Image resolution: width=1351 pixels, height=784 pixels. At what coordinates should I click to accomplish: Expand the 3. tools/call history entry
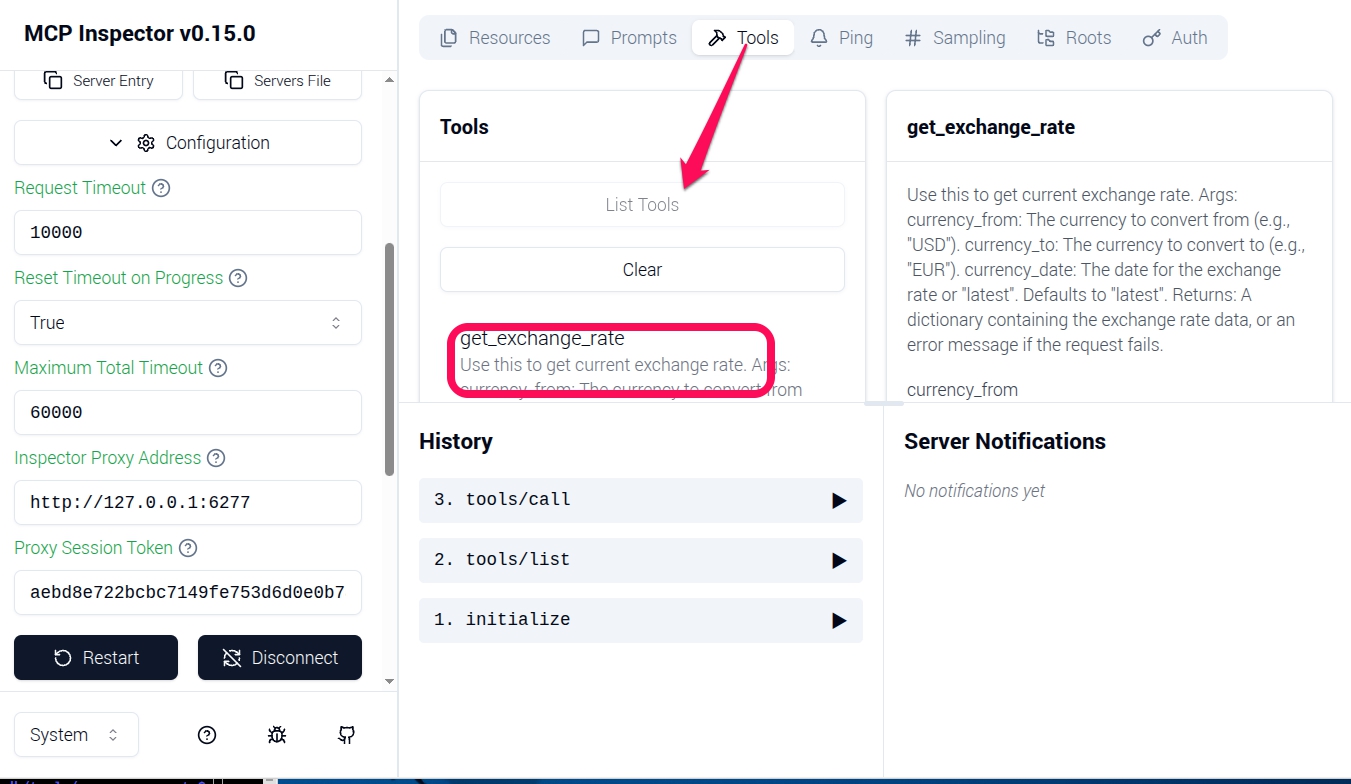640,500
